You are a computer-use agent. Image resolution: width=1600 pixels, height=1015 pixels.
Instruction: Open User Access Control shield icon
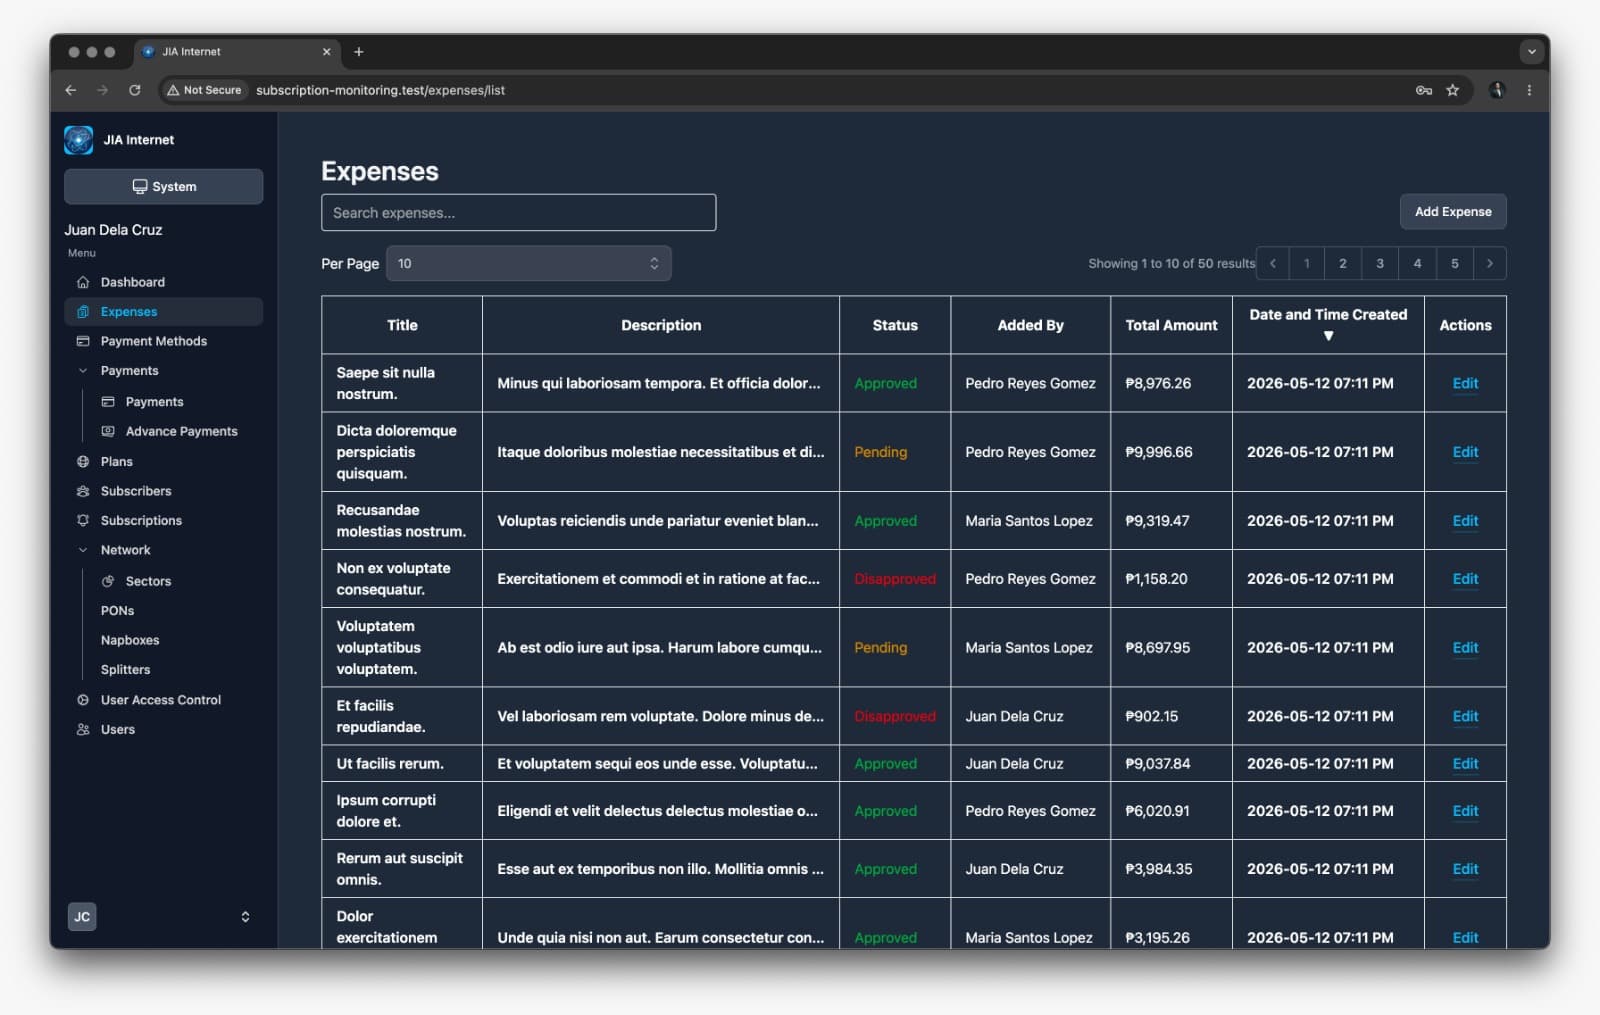tap(83, 700)
